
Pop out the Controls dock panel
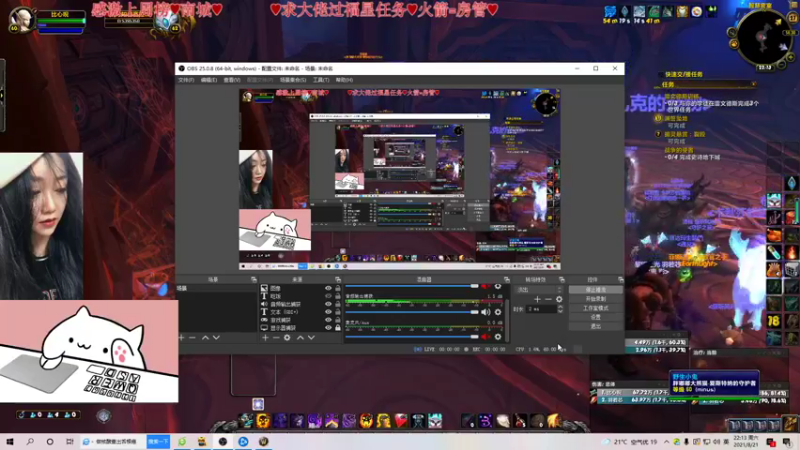pos(620,280)
